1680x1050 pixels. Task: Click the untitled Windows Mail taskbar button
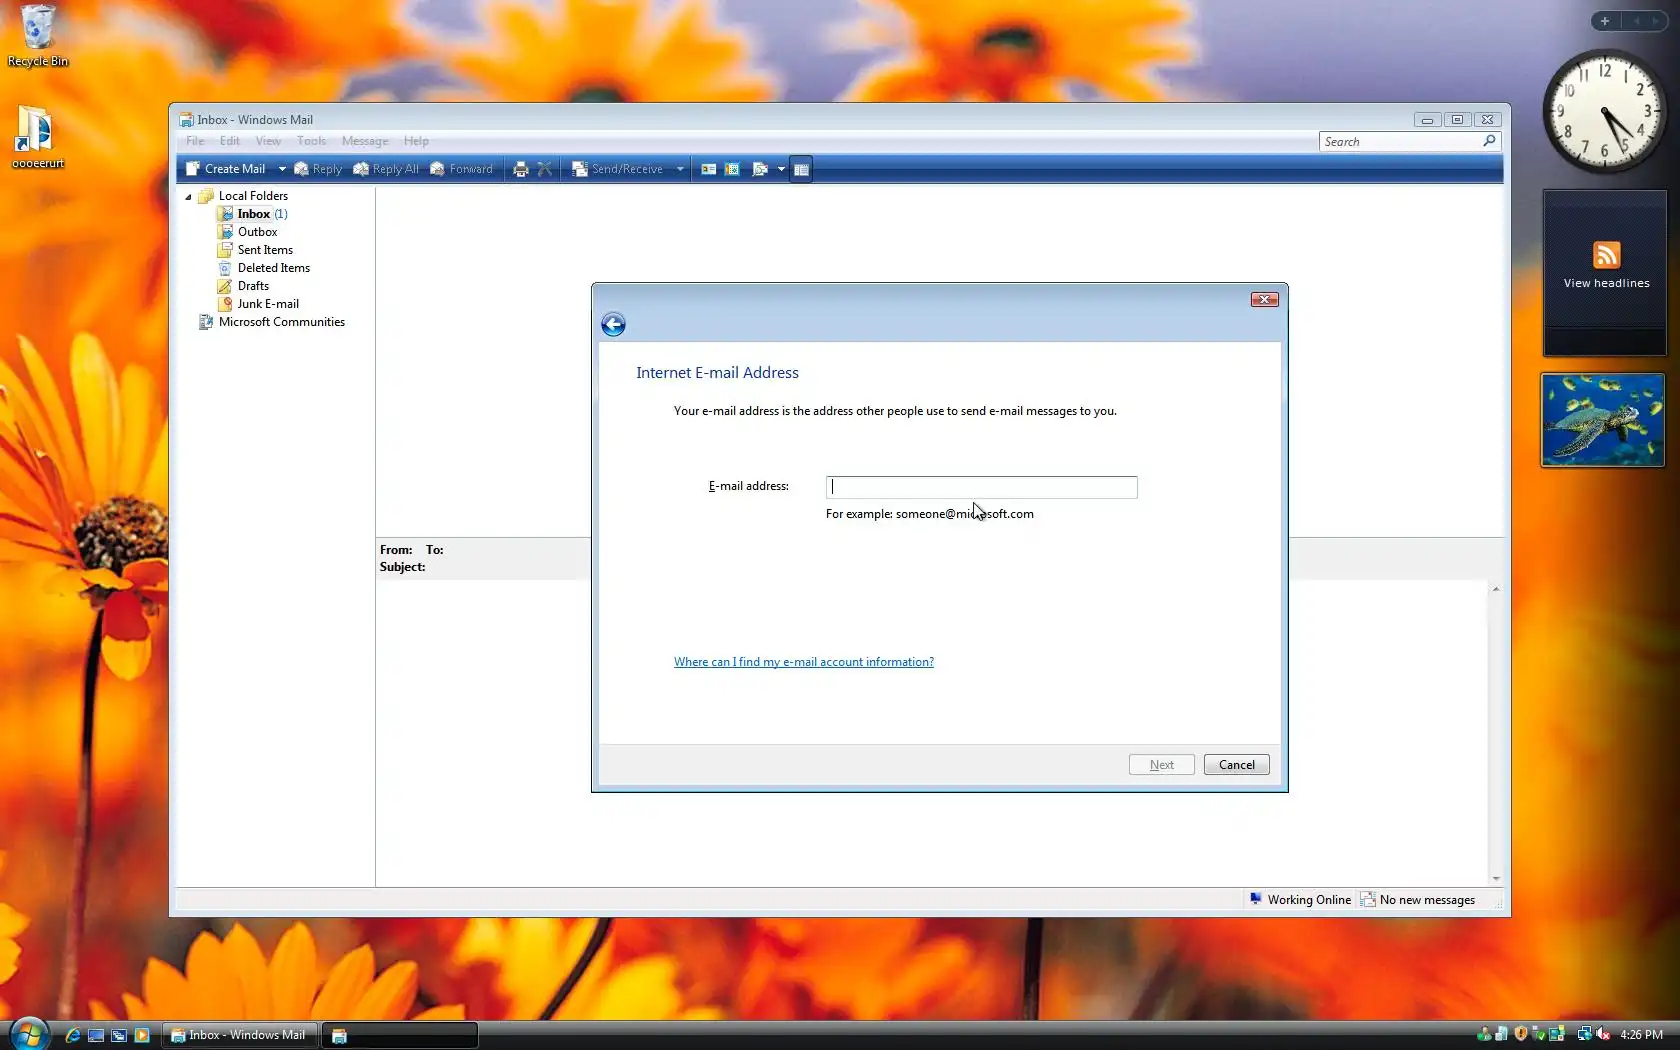[x=400, y=1035]
